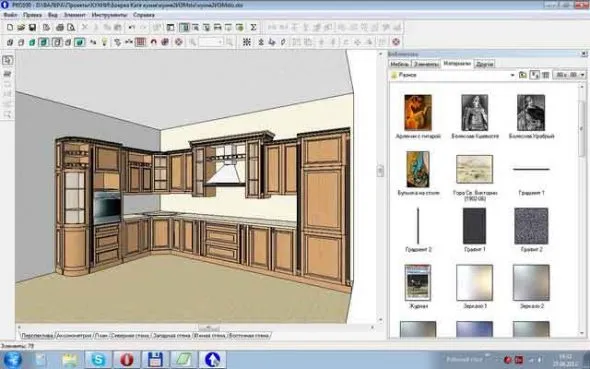This screenshot has width=590, height=369.
Task: Open Opera browser from the taskbar
Action: 126,360
